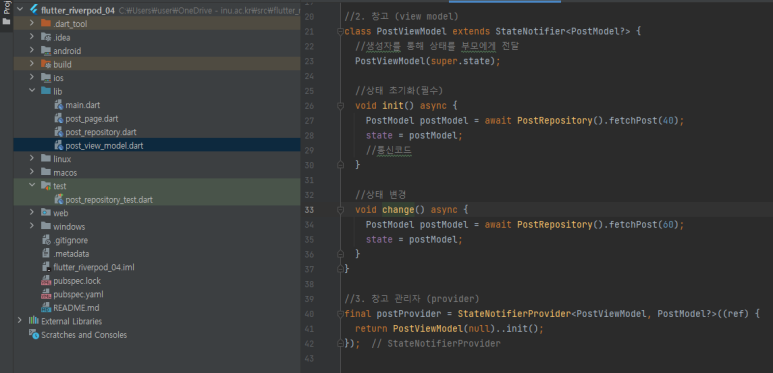Click Scratches and Consoles icon
This screenshot has height=373, width=773.
tap(34, 334)
